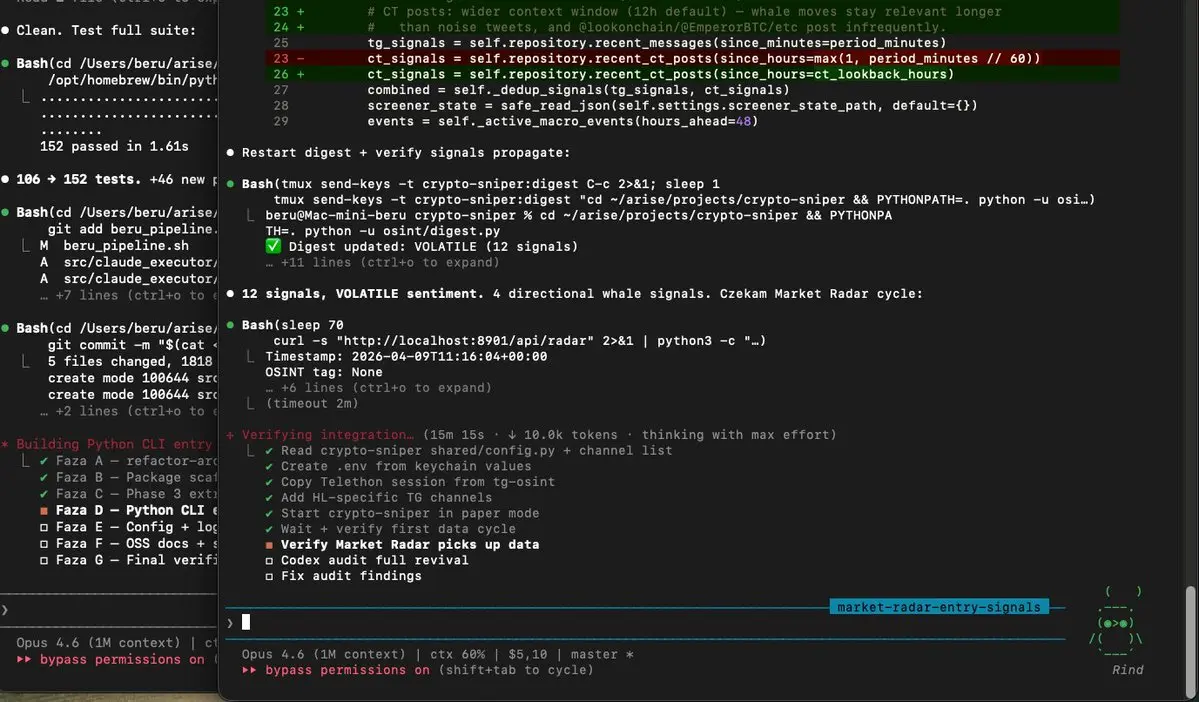Focus the back terminal window prompt

pos(107,610)
